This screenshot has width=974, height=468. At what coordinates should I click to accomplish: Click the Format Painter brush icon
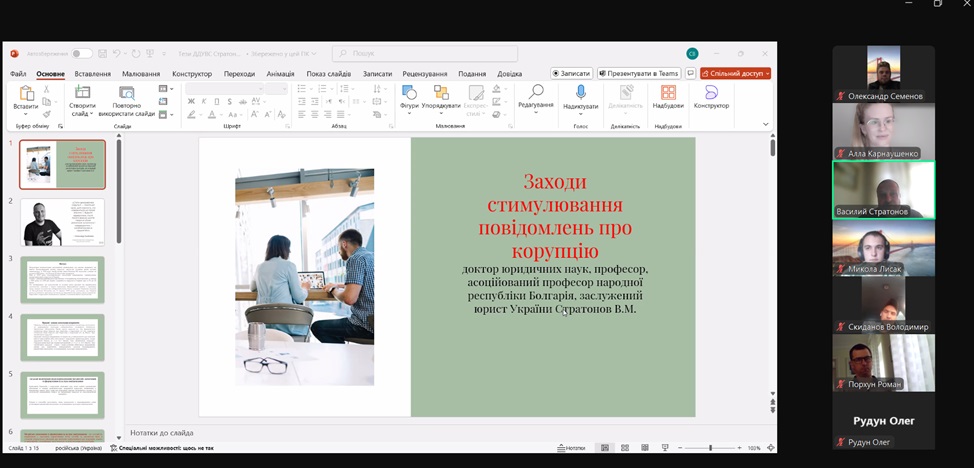pos(47,114)
